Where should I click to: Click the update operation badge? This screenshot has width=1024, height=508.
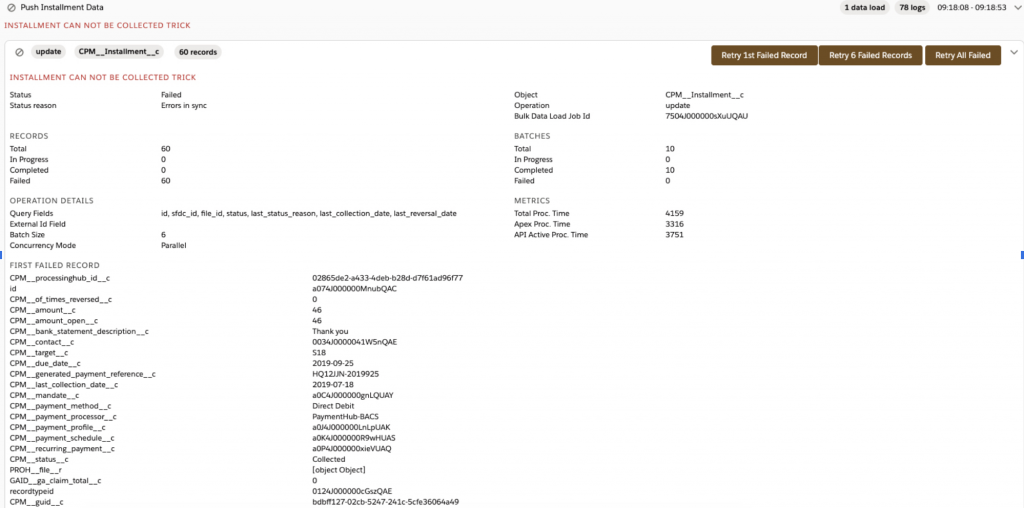(48, 52)
